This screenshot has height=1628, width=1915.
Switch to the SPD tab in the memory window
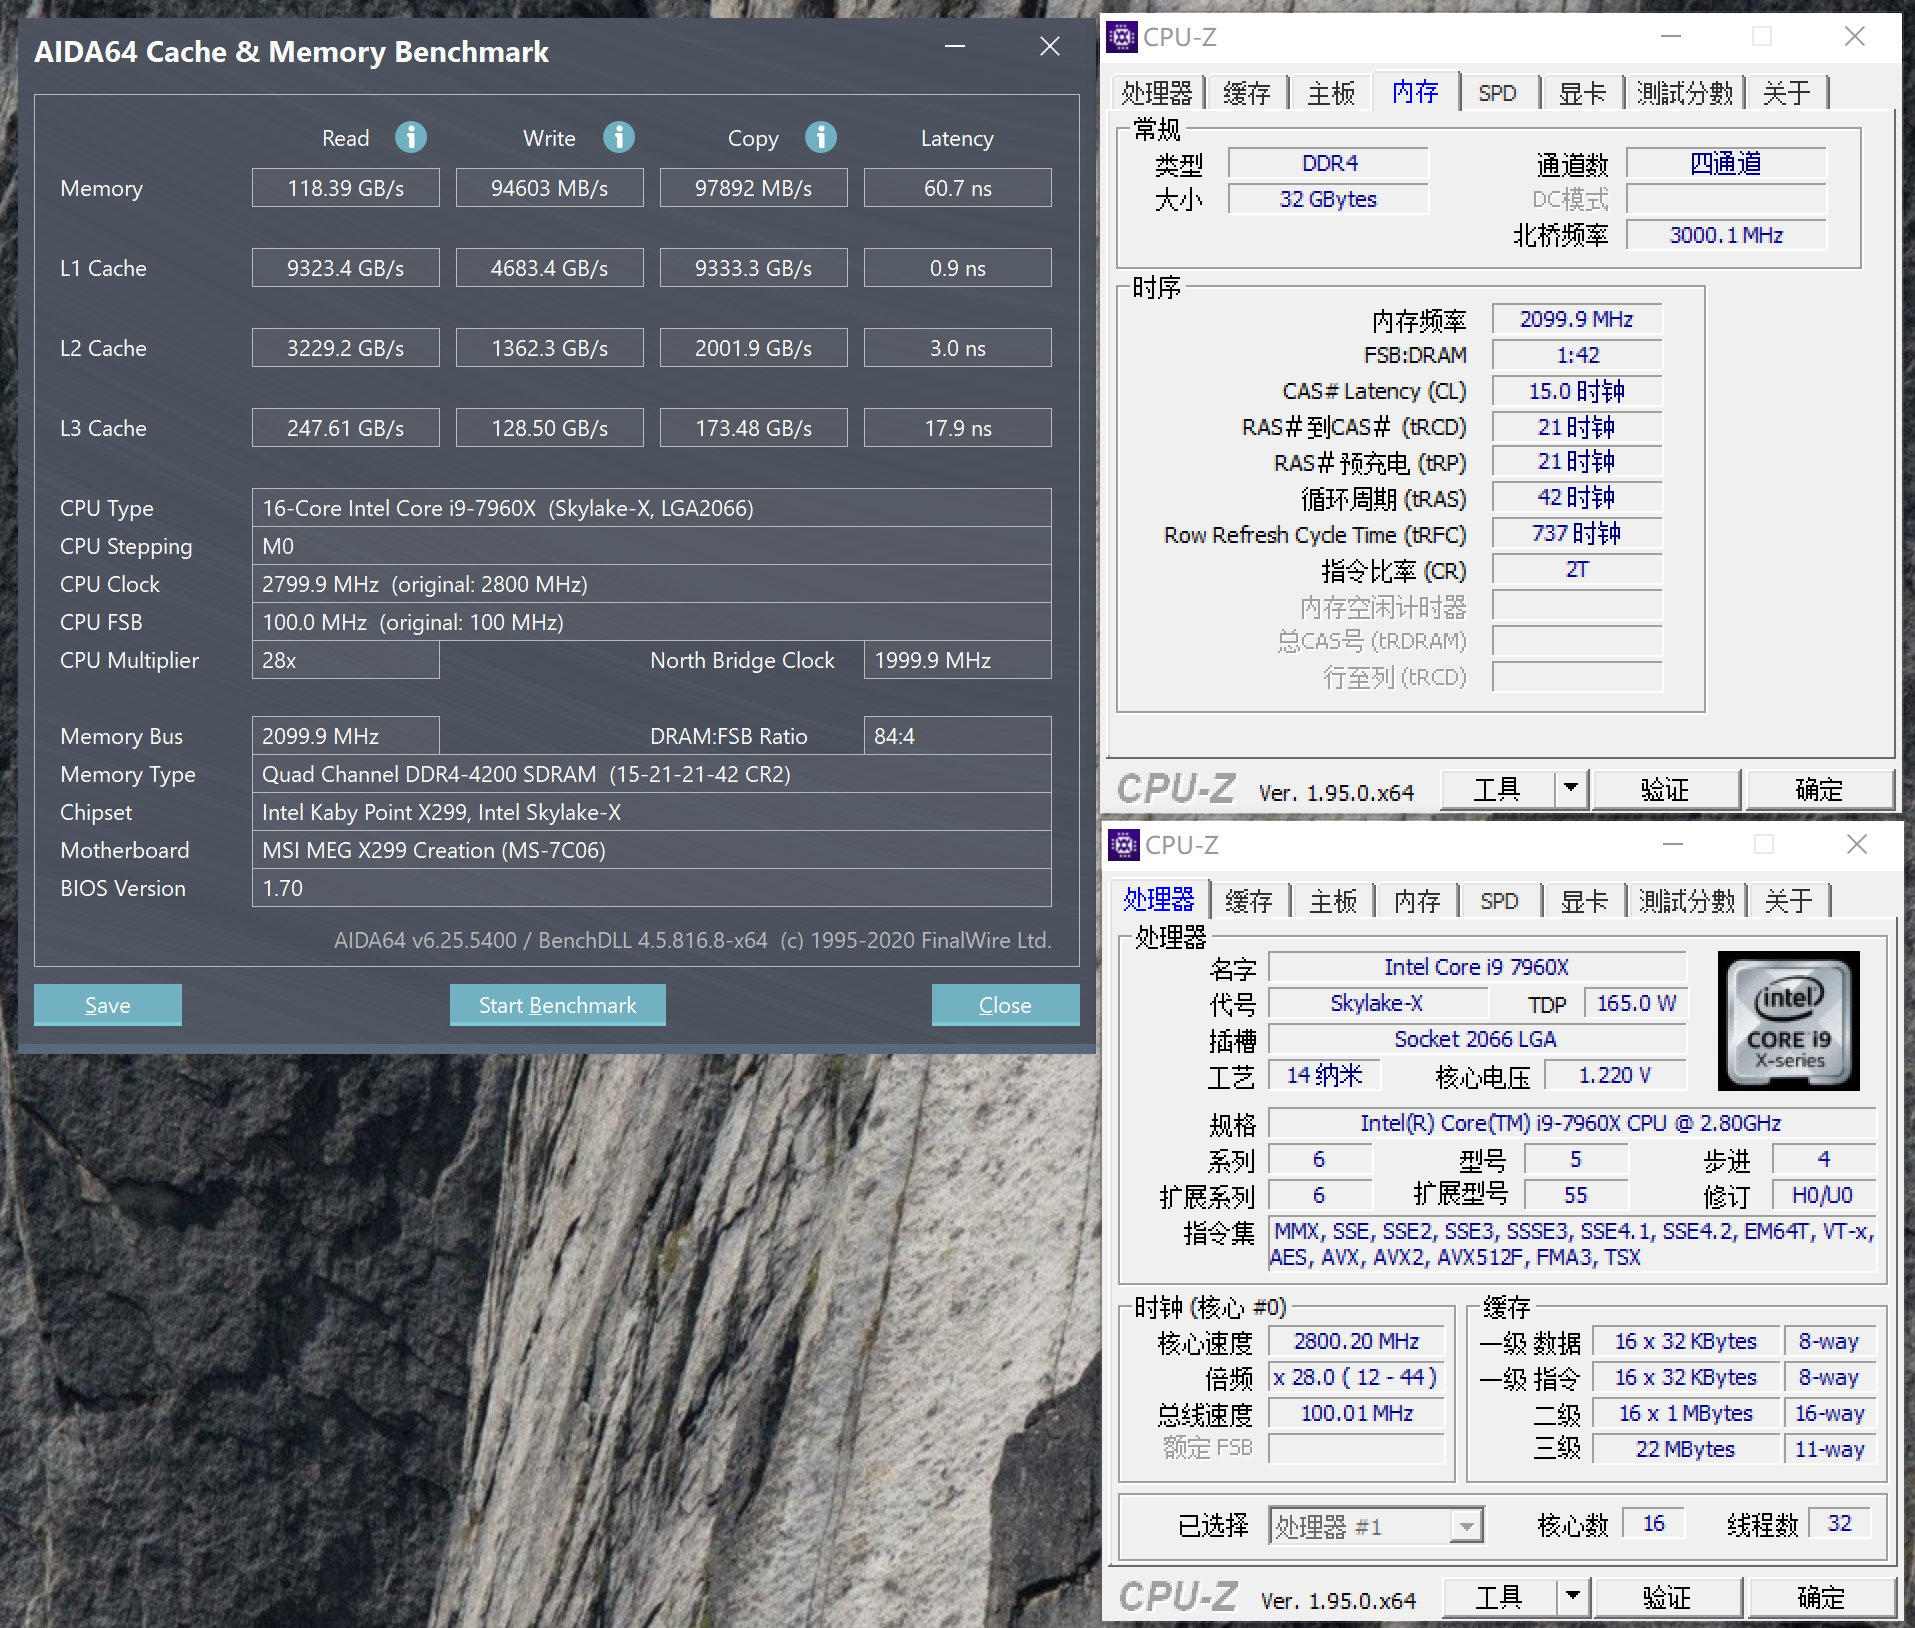(x=1499, y=92)
